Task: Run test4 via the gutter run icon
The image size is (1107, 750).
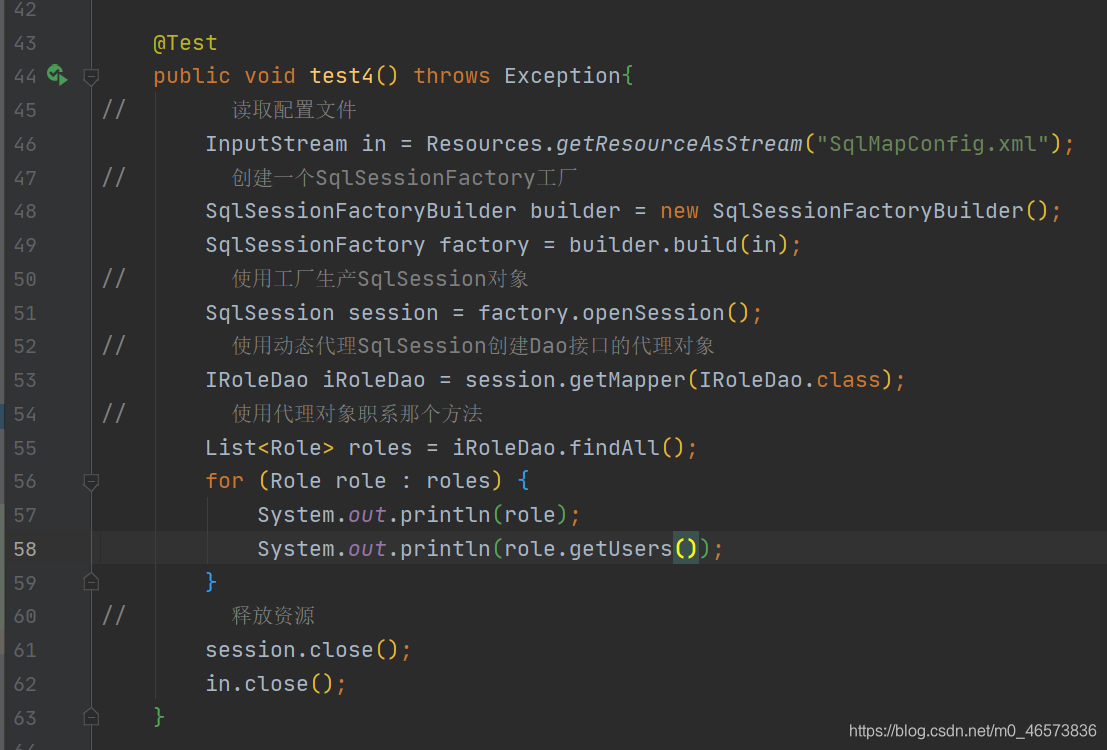Action: (57, 75)
